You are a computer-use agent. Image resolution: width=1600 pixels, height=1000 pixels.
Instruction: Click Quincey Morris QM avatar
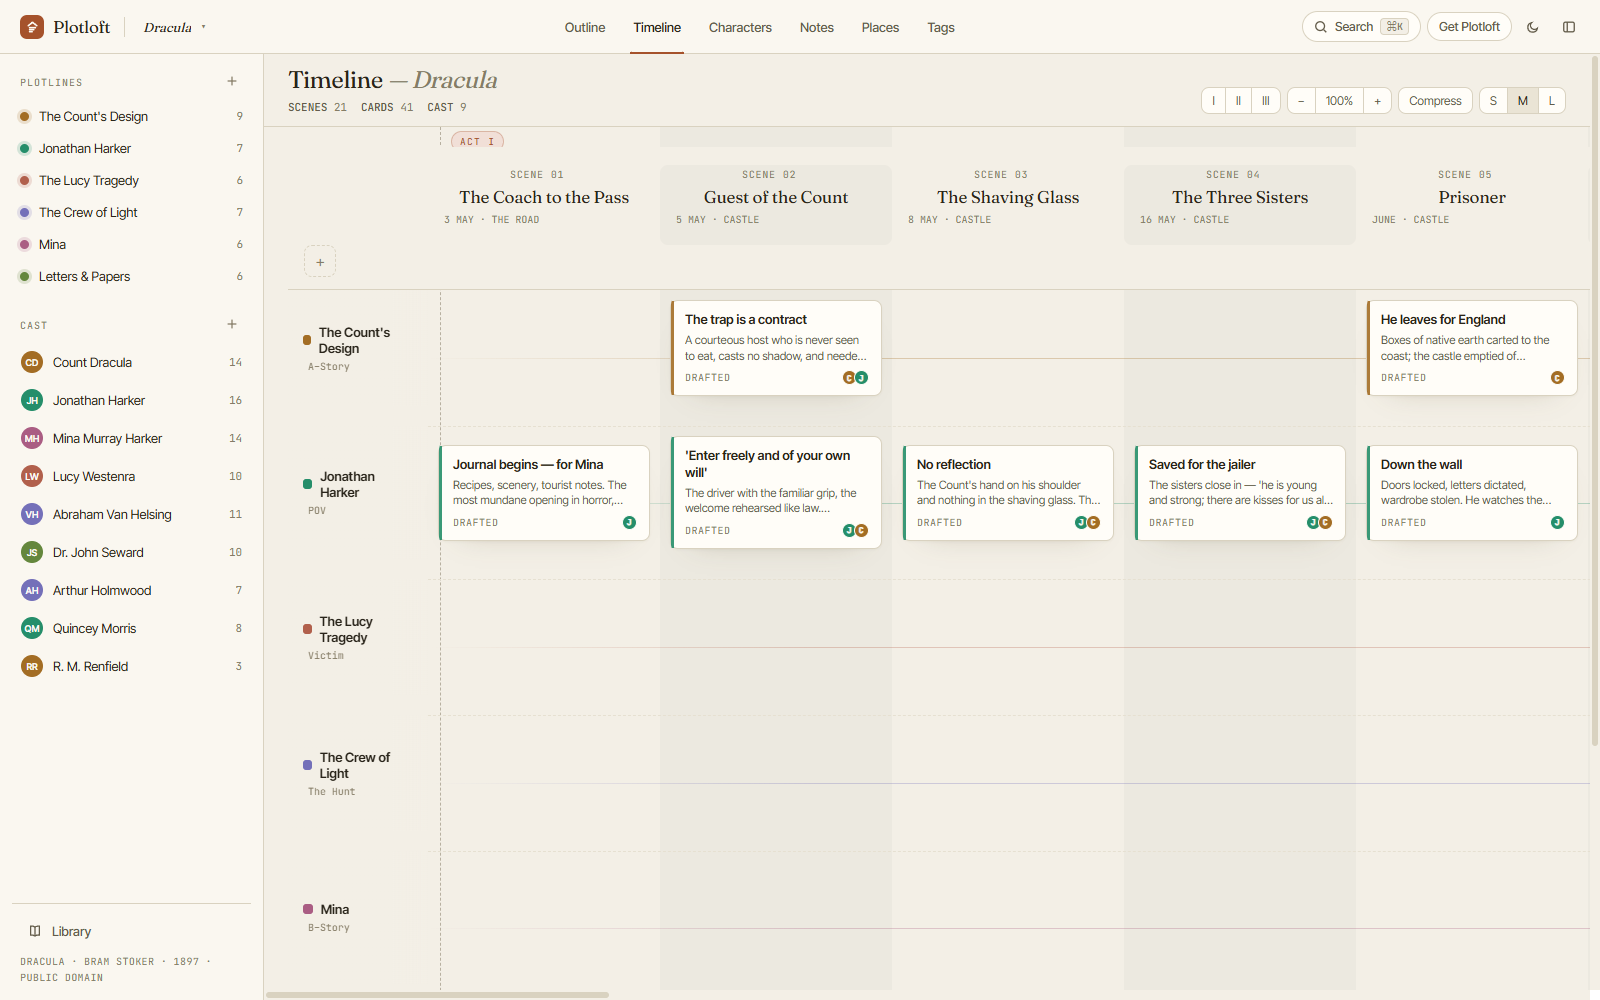pos(32,628)
